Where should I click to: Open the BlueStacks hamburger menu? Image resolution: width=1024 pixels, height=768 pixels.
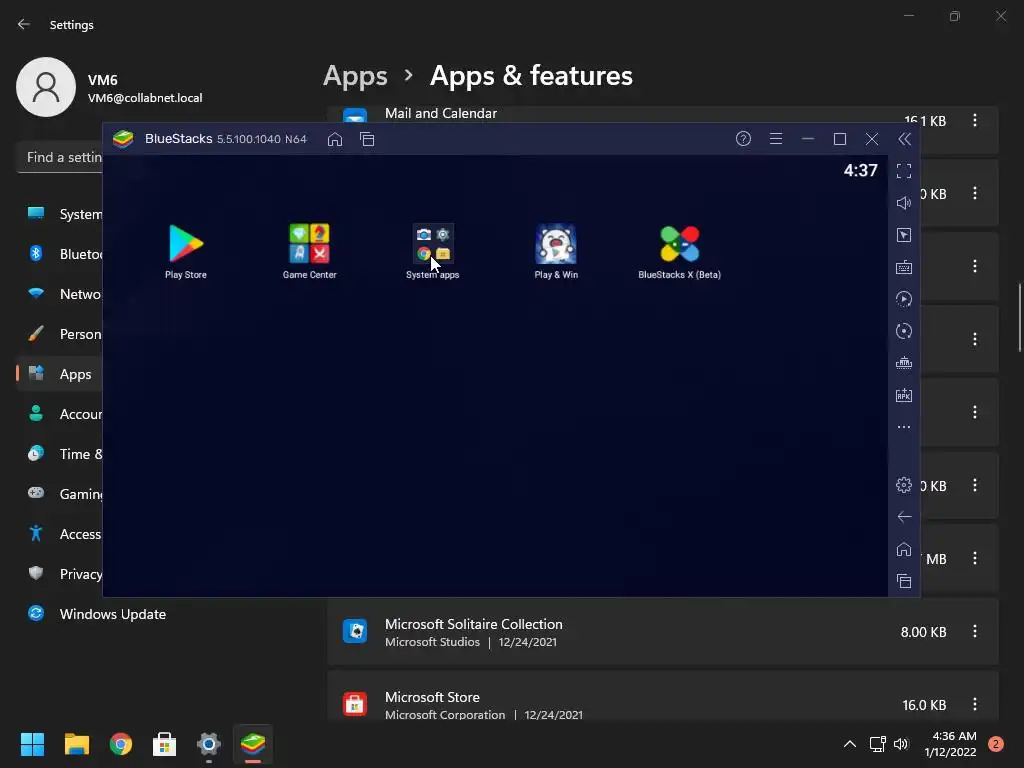pyautogui.click(x=776, y=139)
